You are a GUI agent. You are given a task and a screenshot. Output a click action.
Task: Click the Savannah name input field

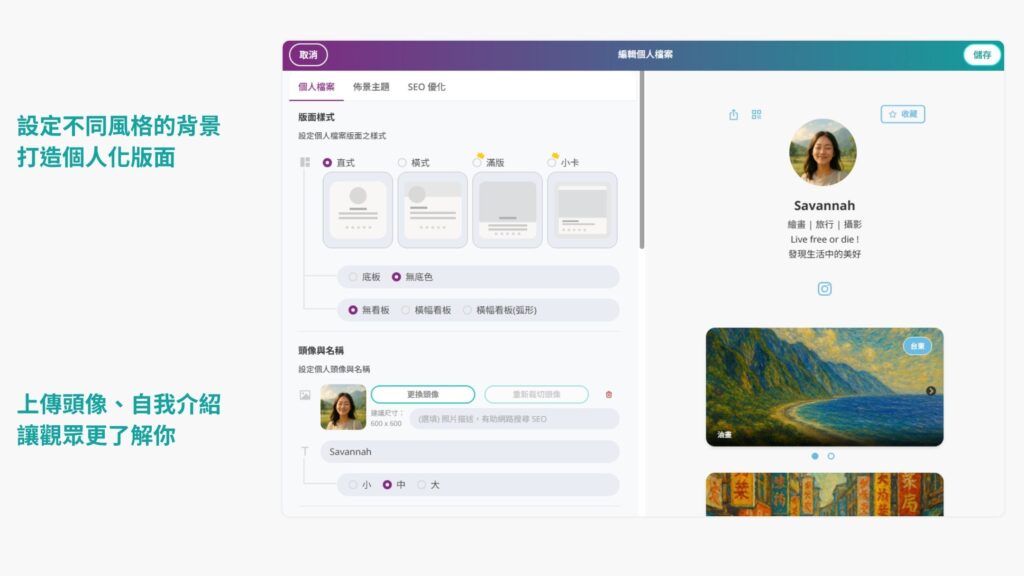[x=469, y=452]
